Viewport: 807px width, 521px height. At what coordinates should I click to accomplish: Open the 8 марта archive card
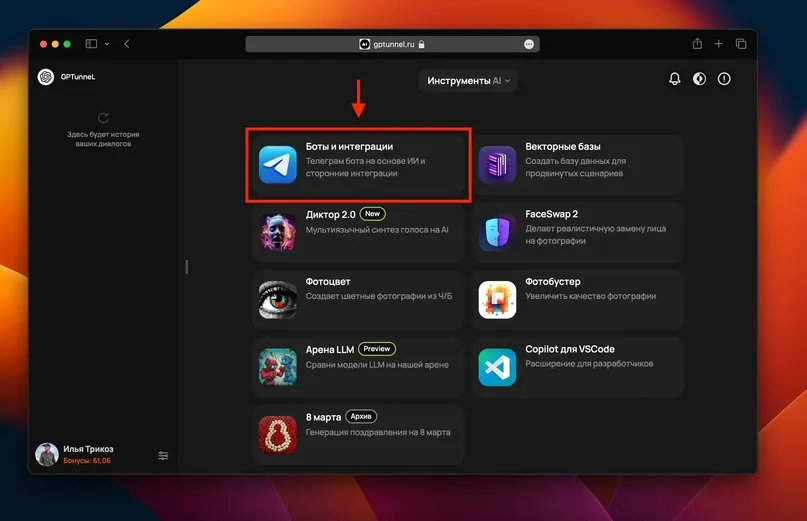[x=358, y=435]
